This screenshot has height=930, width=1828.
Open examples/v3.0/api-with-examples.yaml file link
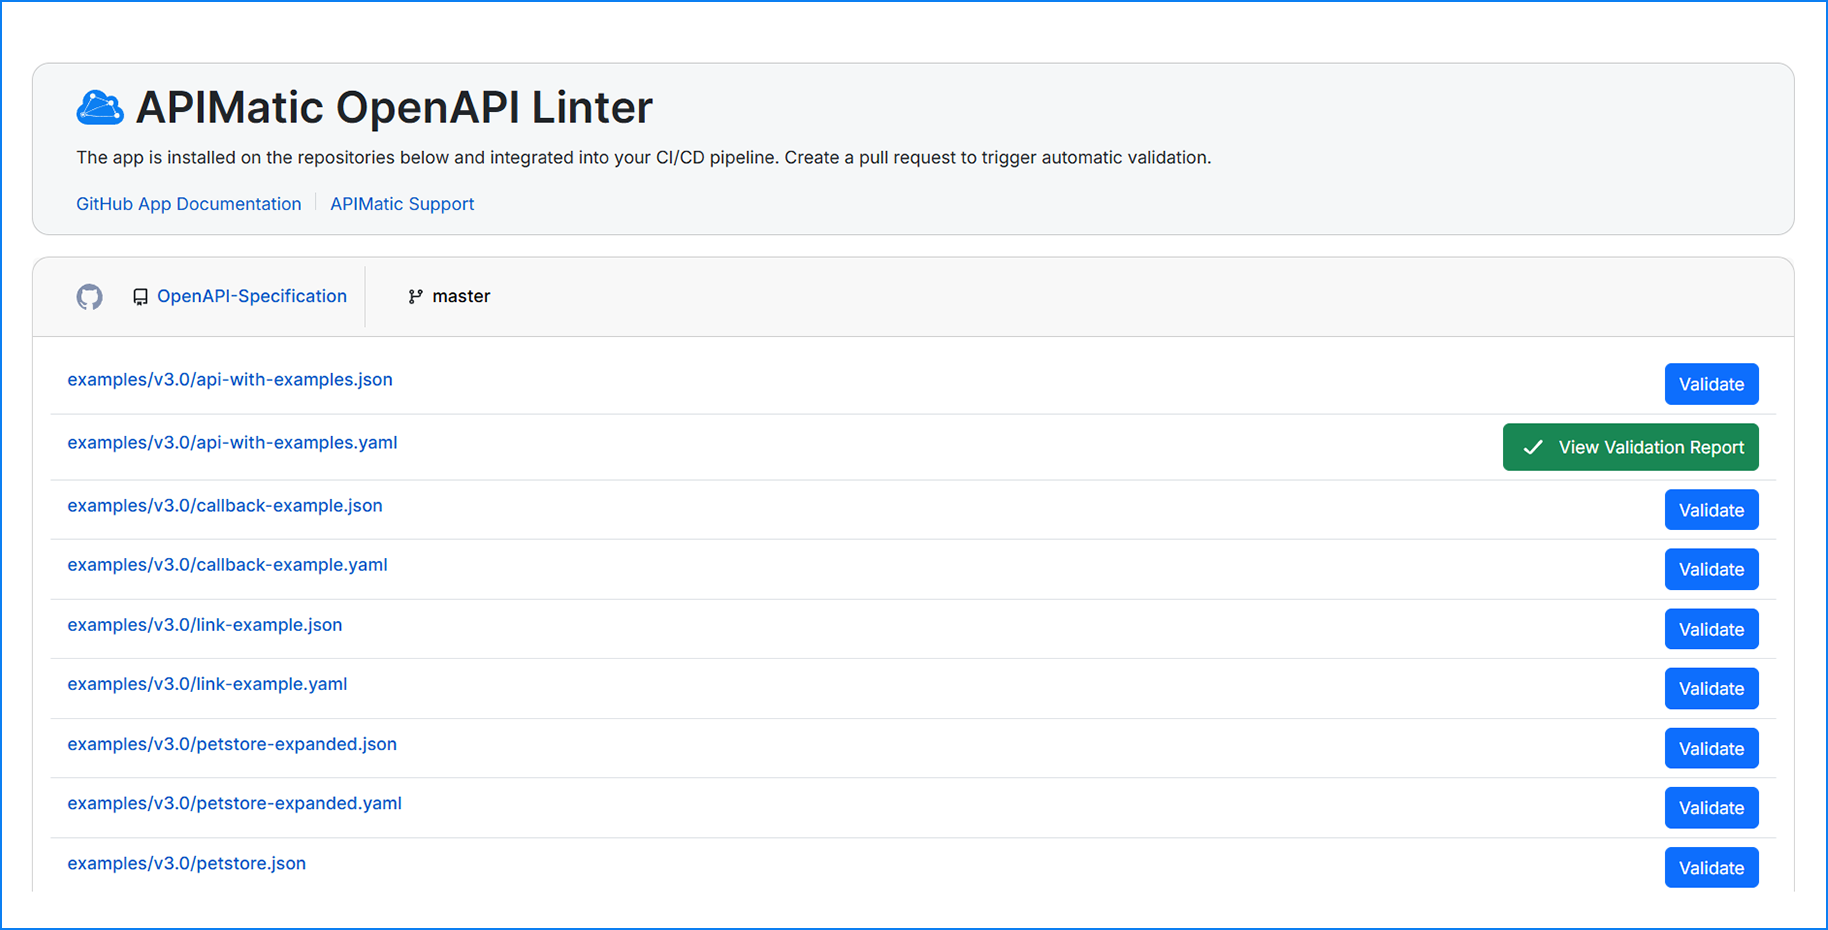[232, 442]
